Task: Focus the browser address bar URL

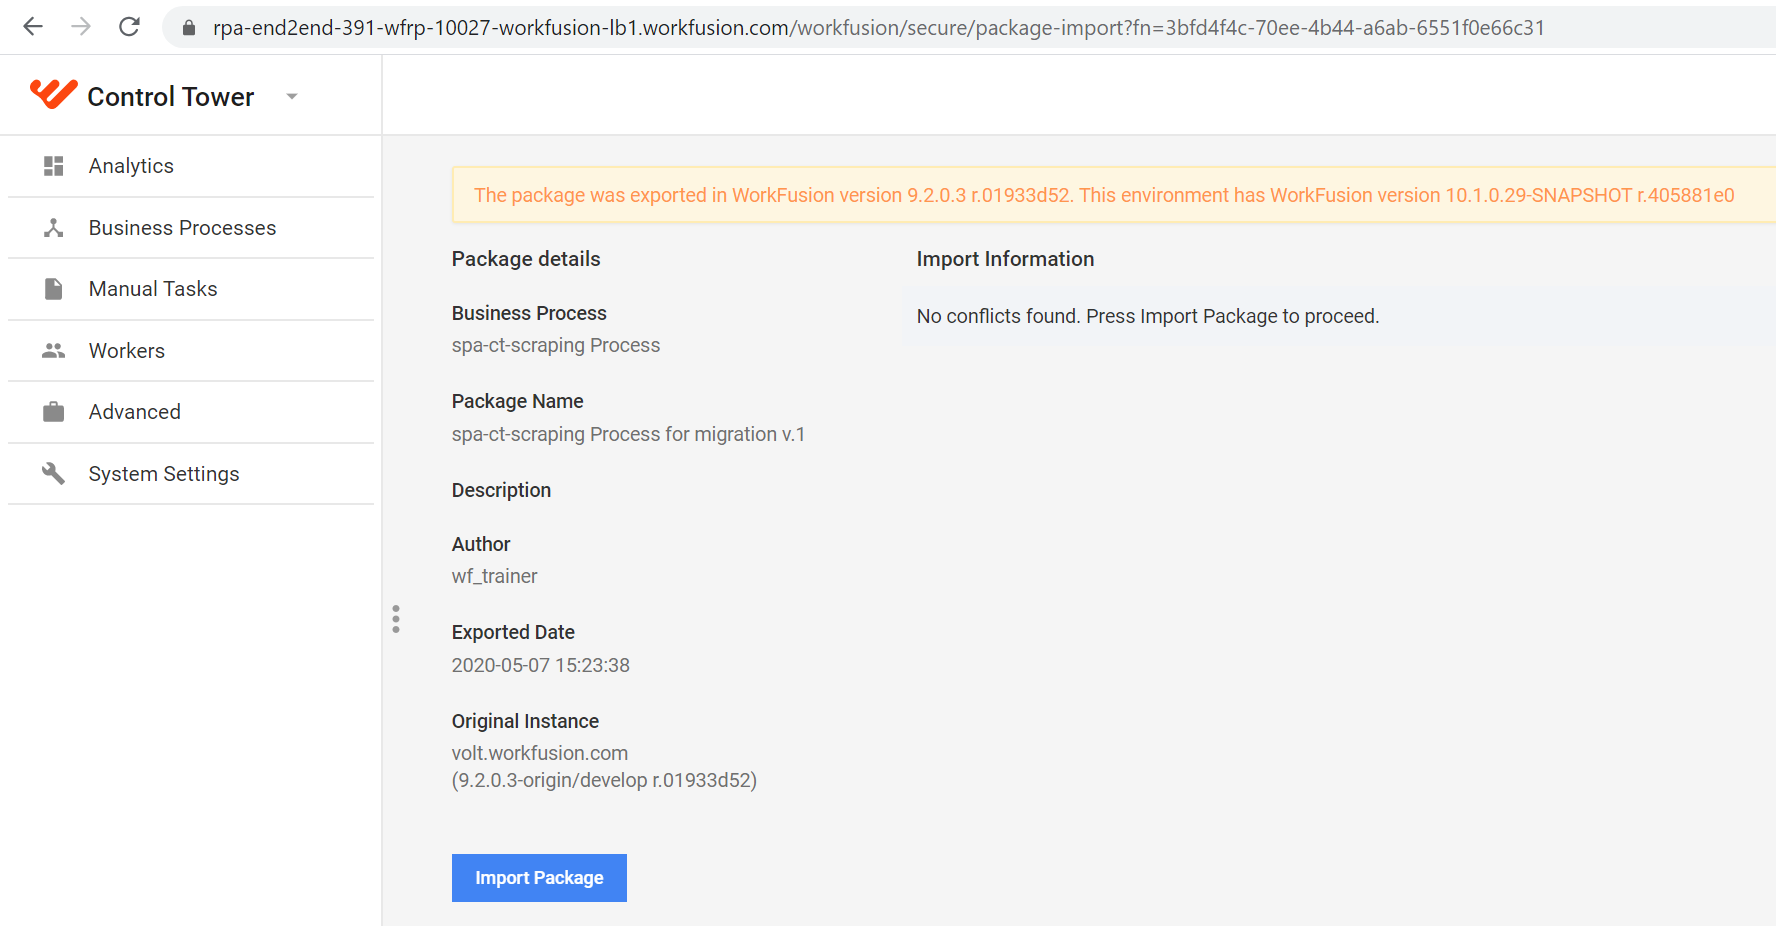Action: click(879, 28)
